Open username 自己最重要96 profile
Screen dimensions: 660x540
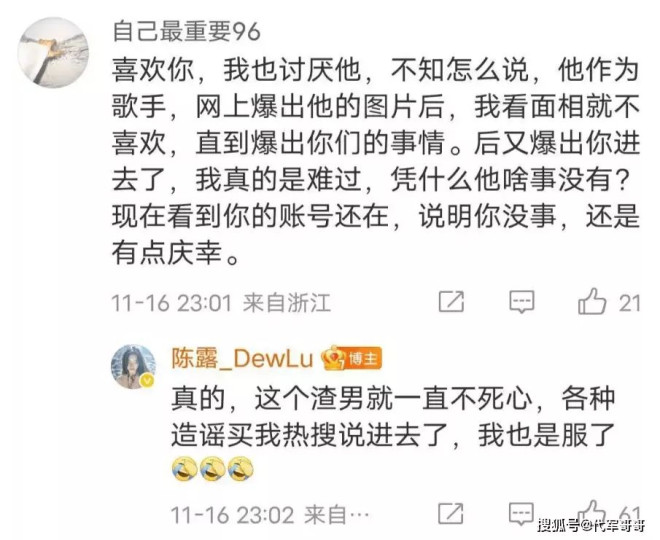[x=186, y=32]
